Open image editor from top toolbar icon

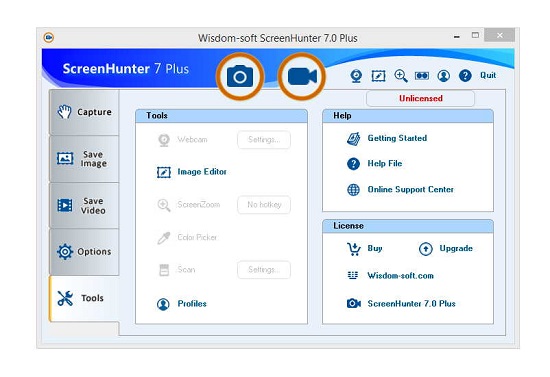tap(378, 76)
